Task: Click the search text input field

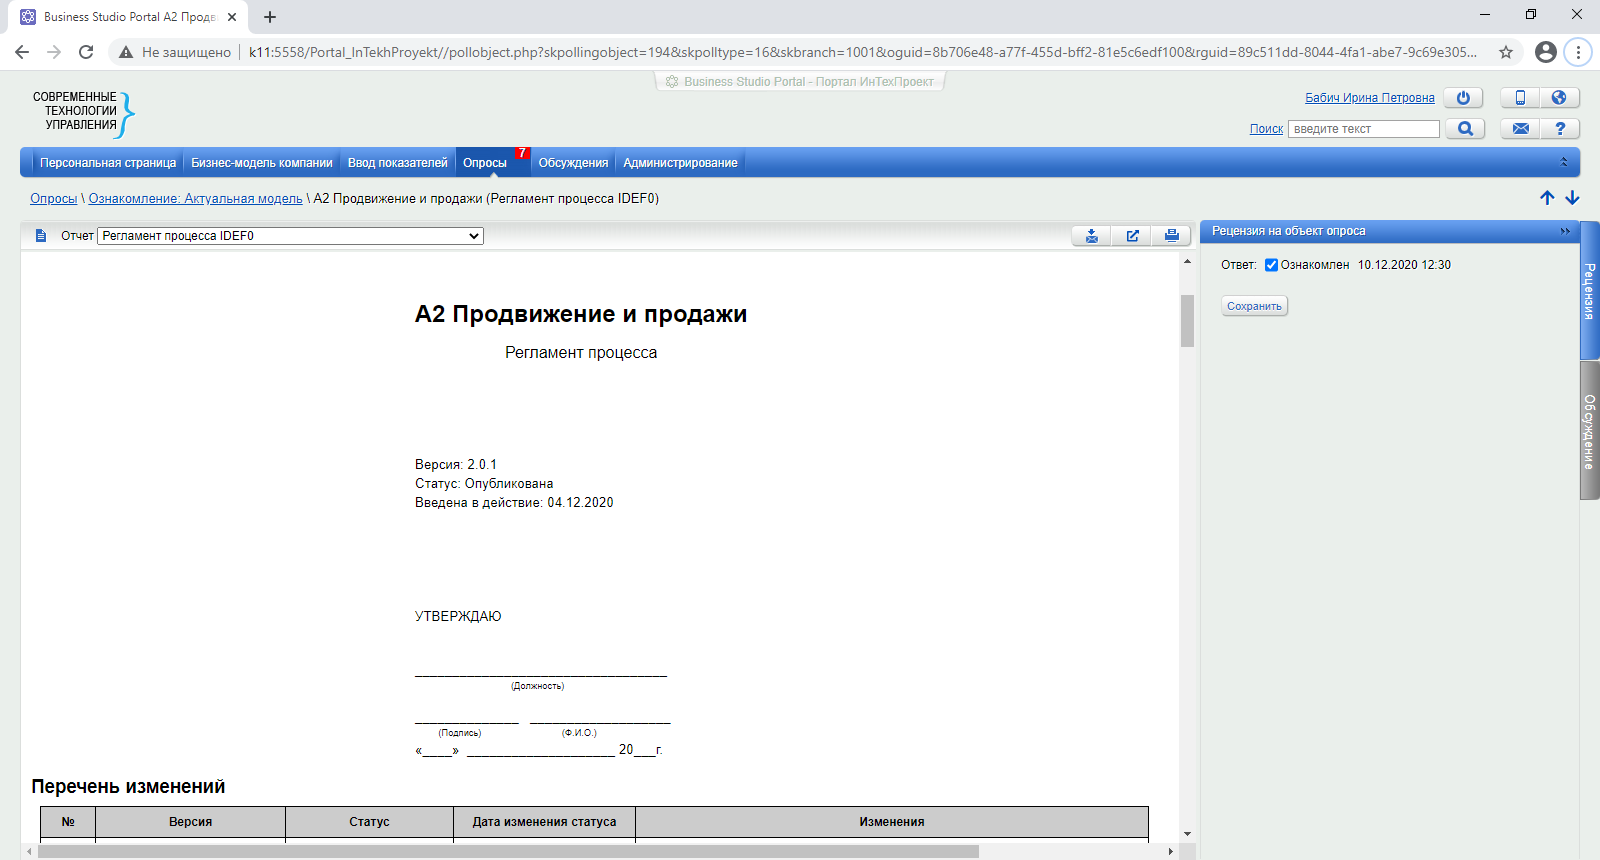Action: point(1363,129)
